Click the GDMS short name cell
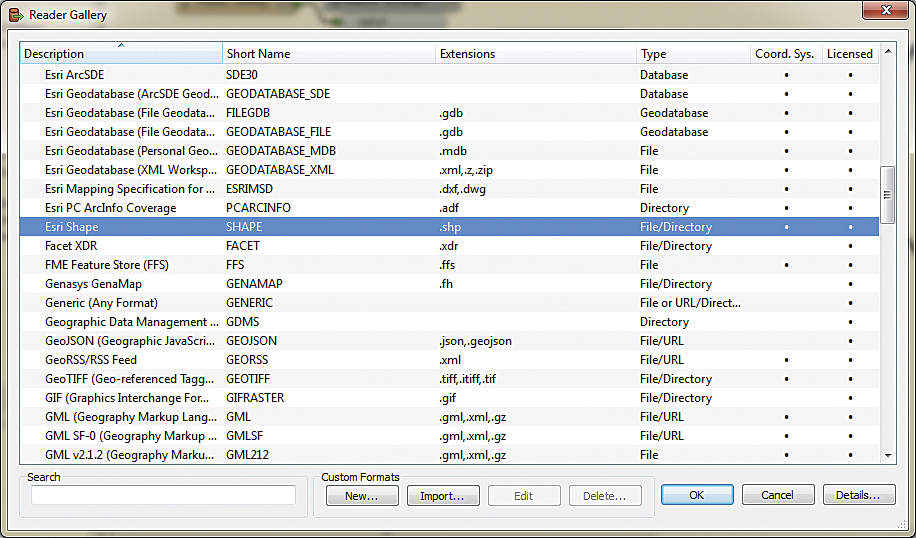 point(242,322)
